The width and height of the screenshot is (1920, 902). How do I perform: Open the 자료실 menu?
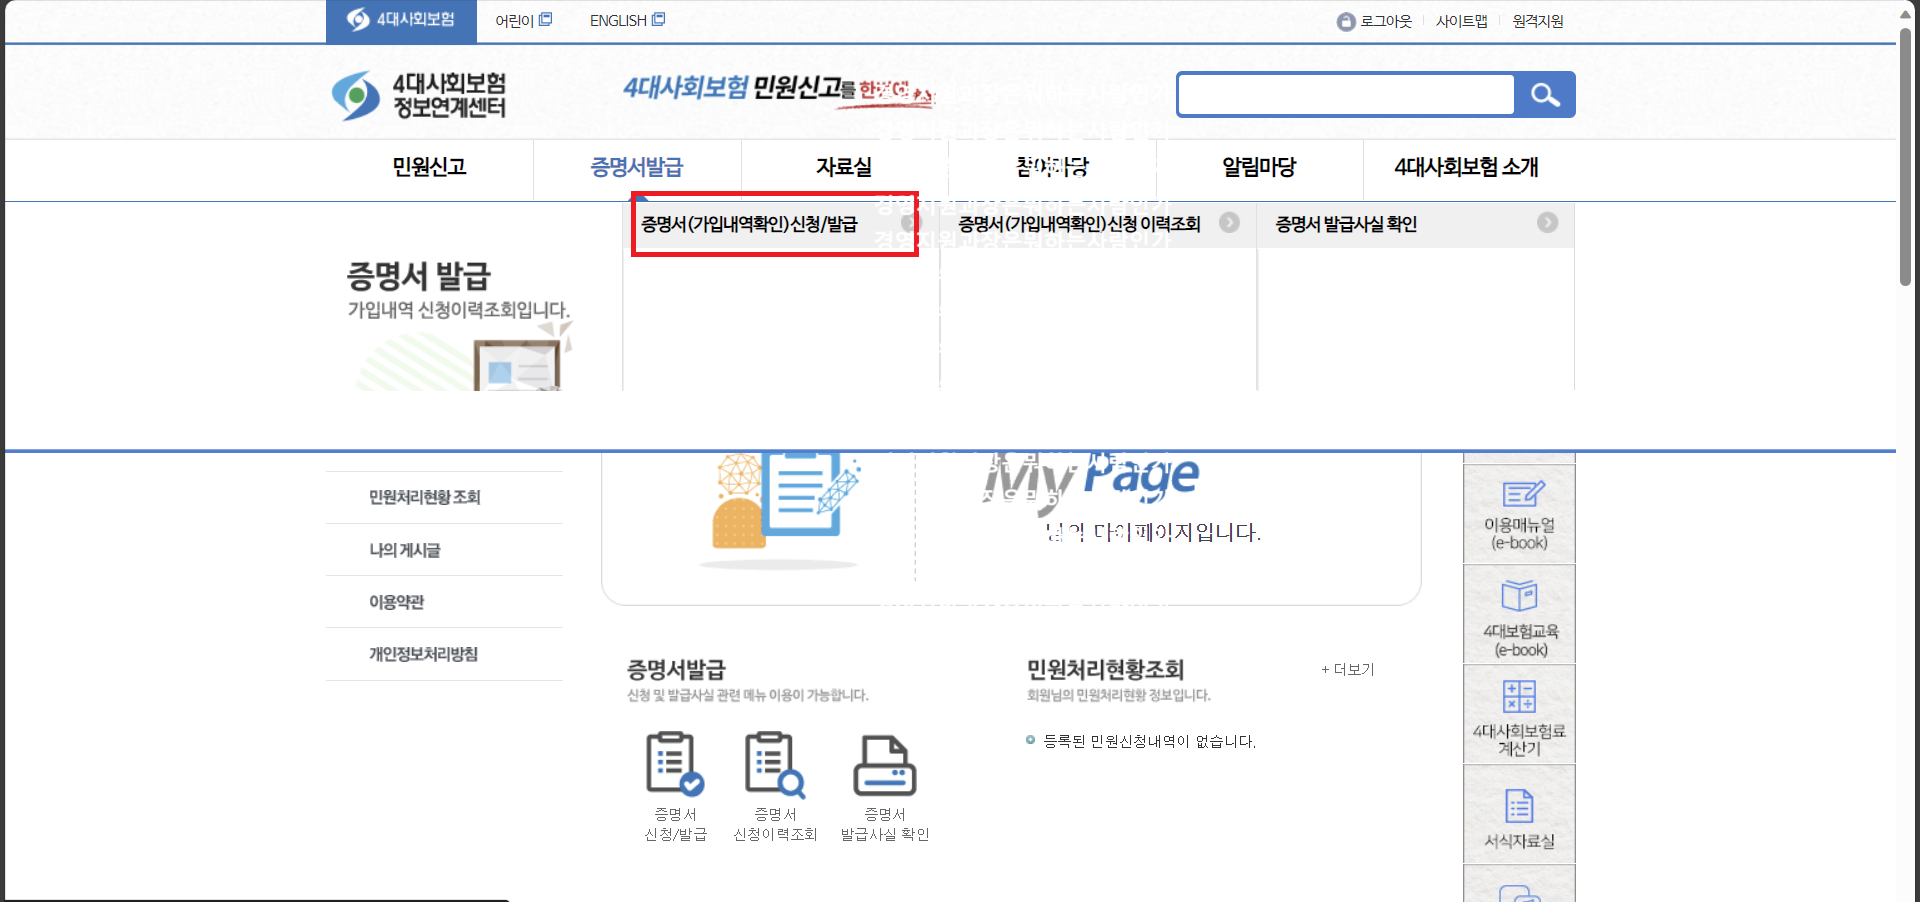[843, 168]
